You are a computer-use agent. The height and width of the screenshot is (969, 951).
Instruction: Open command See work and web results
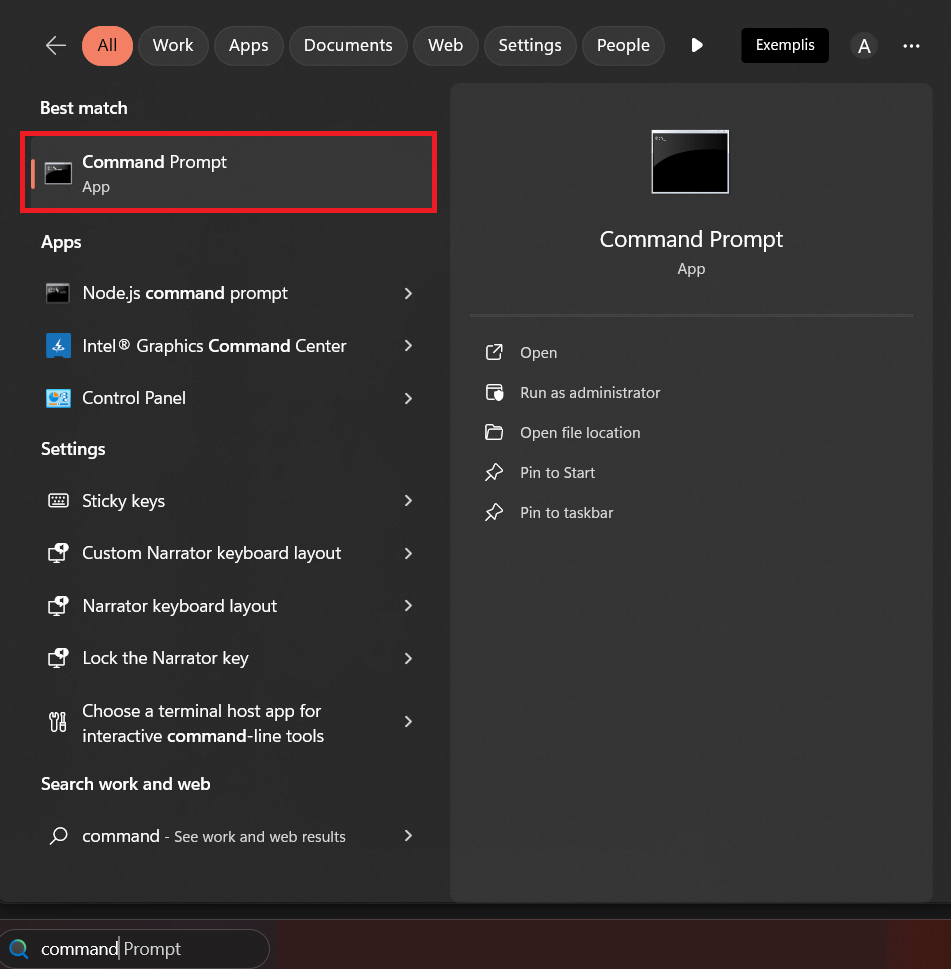point(229,836)
